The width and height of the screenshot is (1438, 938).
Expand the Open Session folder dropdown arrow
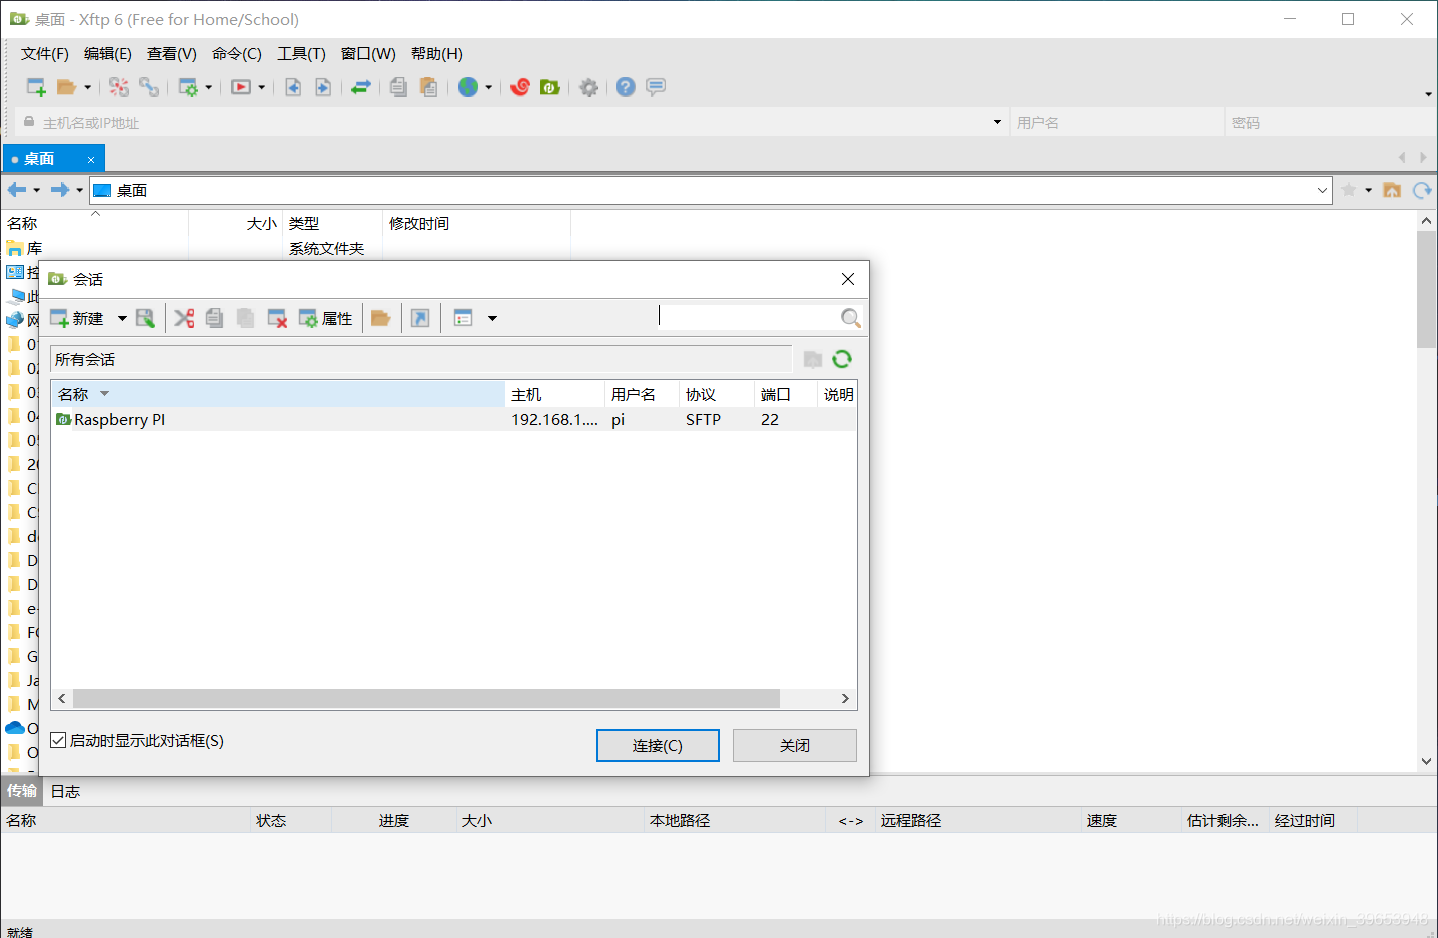pyautogui.click(x=87, y=87)
